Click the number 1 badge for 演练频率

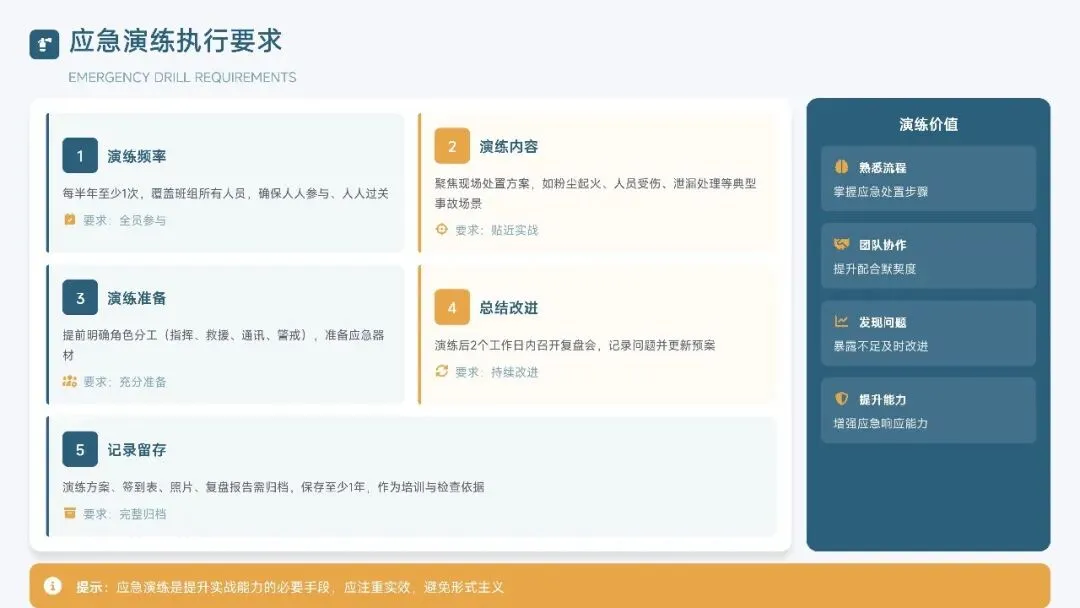80,156
